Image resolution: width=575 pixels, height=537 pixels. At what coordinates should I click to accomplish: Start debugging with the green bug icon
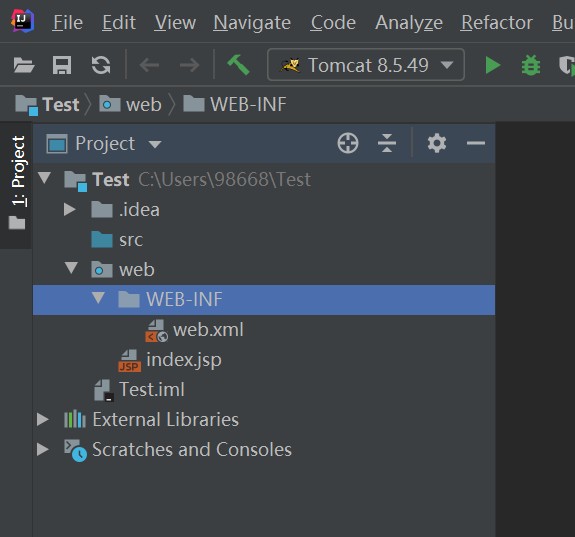tap(531, 65)
